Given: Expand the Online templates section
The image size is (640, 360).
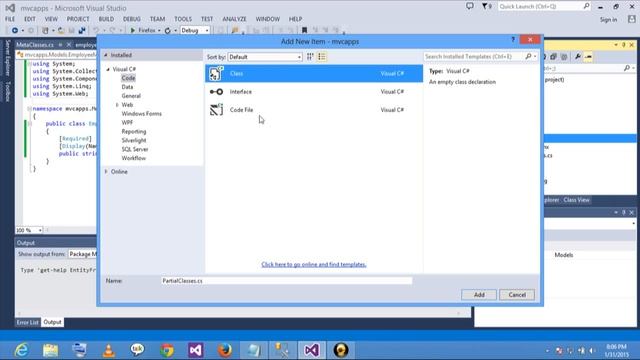Looking at the screenshot, I should tap(106, 171).
